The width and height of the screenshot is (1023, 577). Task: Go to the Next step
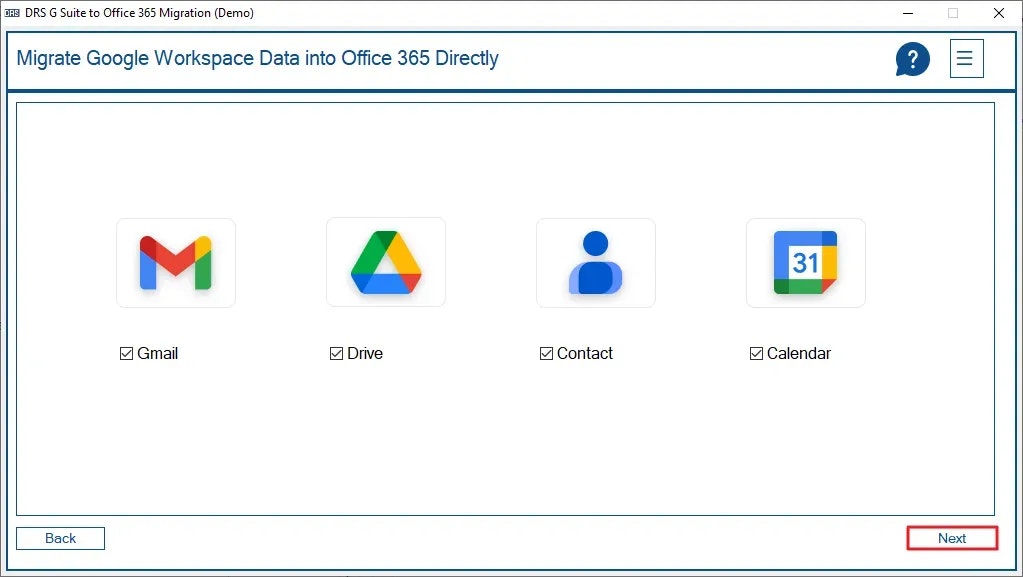pyautogui.click(x=952, y=538)
